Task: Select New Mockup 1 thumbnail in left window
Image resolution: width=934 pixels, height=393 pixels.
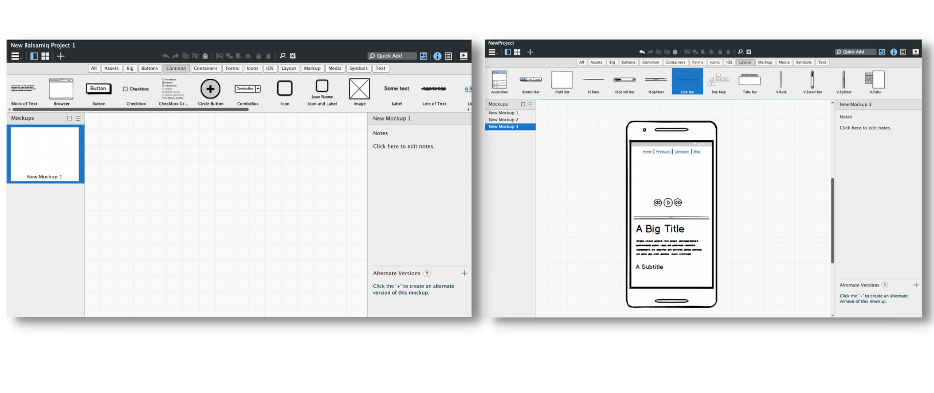Action: point(45,154)
